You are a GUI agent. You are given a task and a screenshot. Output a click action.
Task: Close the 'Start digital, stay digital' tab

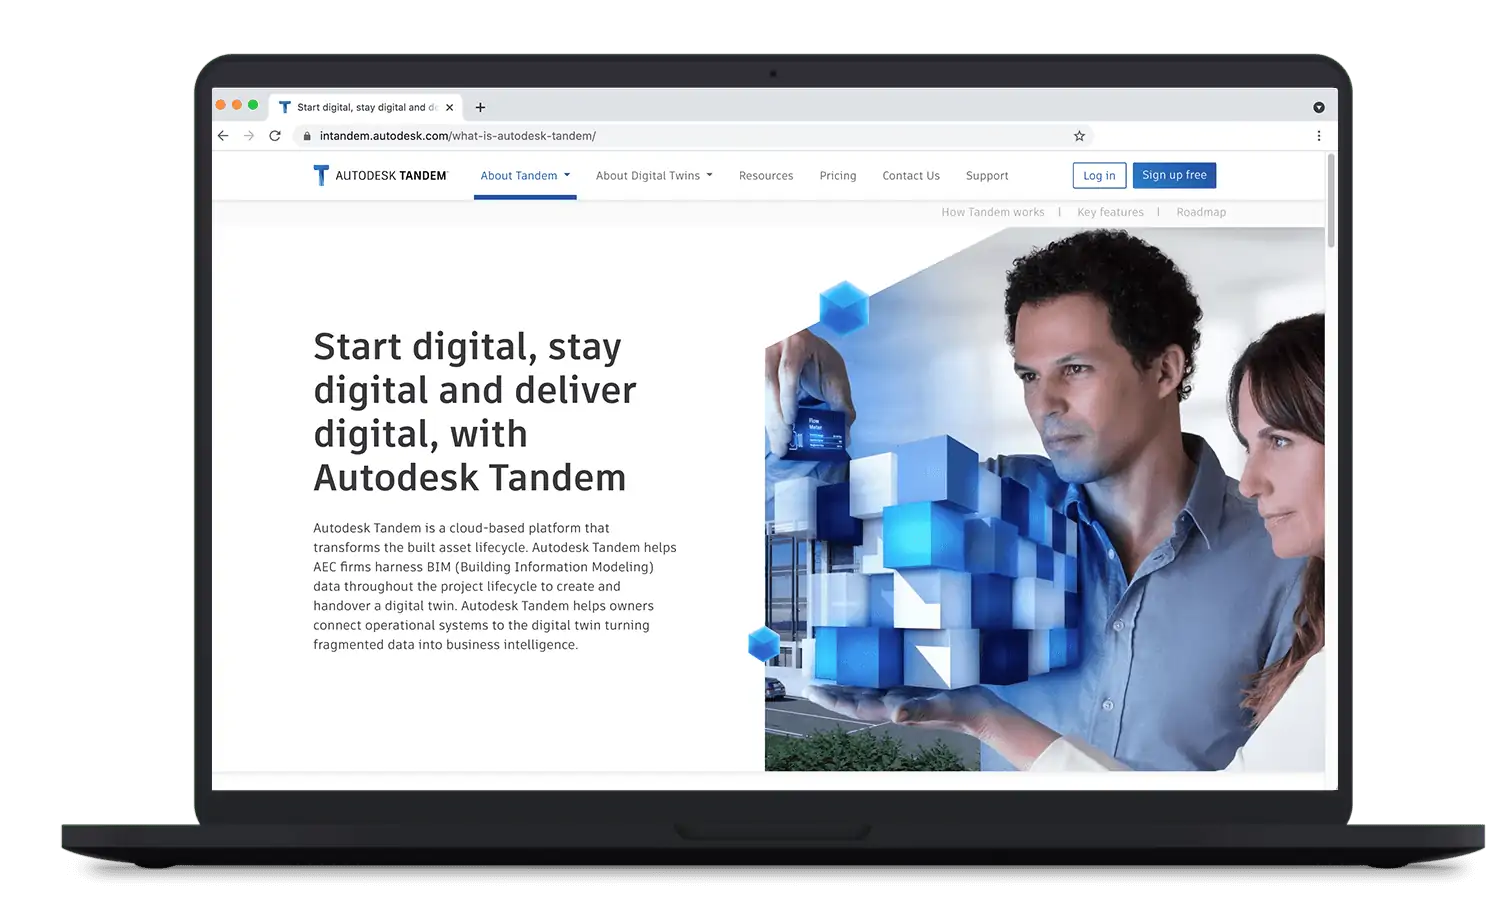pyautogui.click(x=449, y=107)
